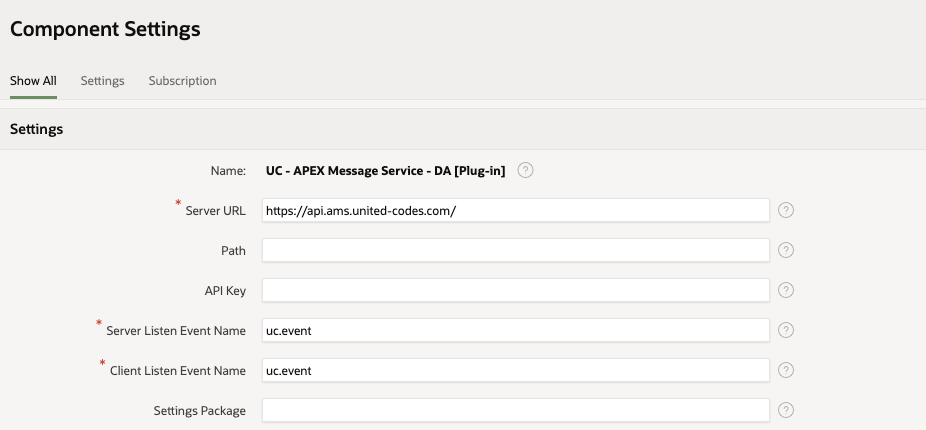
Task: Click the Component Settings page title
Action: tap(105, 29)
